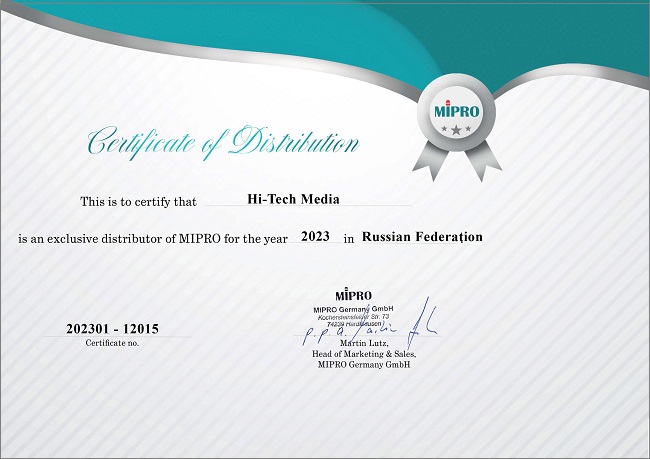The image size is (650, 459).
Task: Click 'Head of Marketing & Sales,' line
Action: [364, 354]
